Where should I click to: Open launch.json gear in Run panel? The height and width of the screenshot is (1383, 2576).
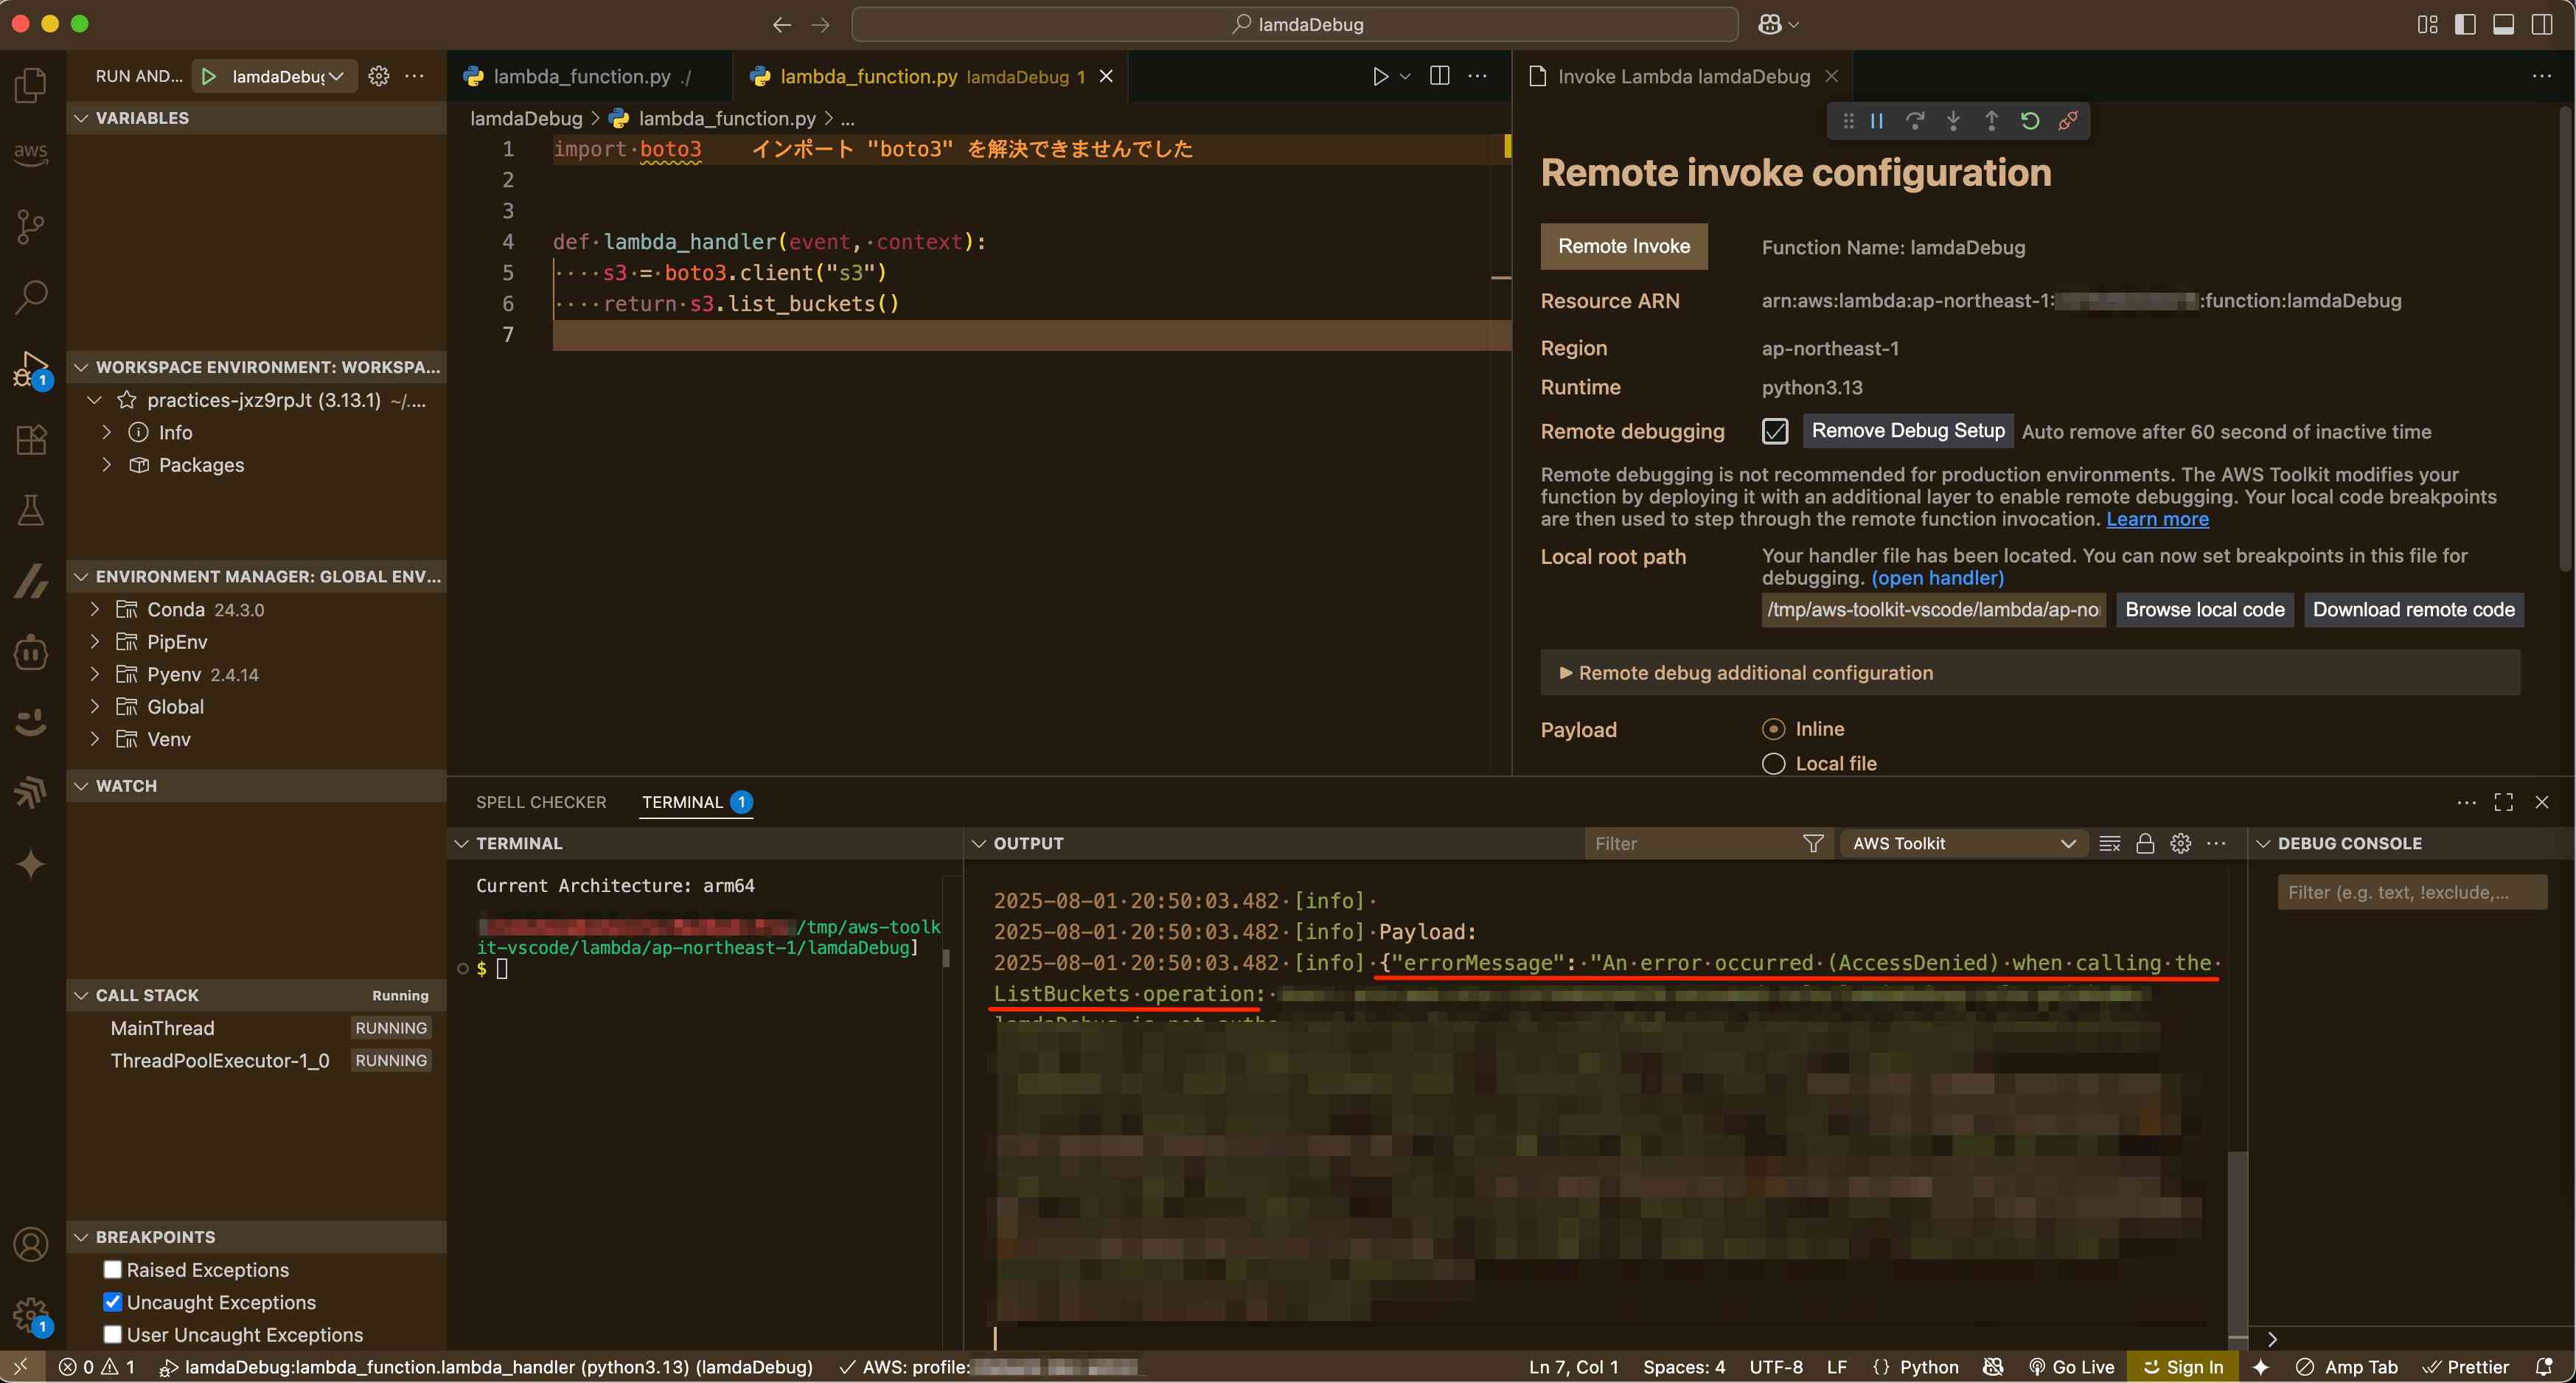point(379,76)
